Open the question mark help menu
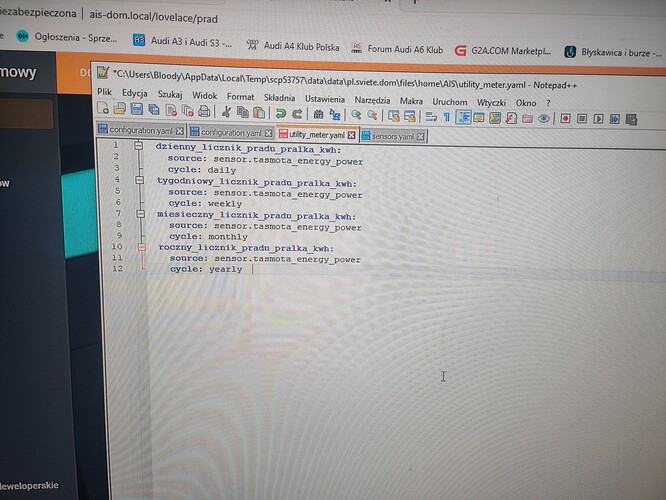 [x=548, y=103]
